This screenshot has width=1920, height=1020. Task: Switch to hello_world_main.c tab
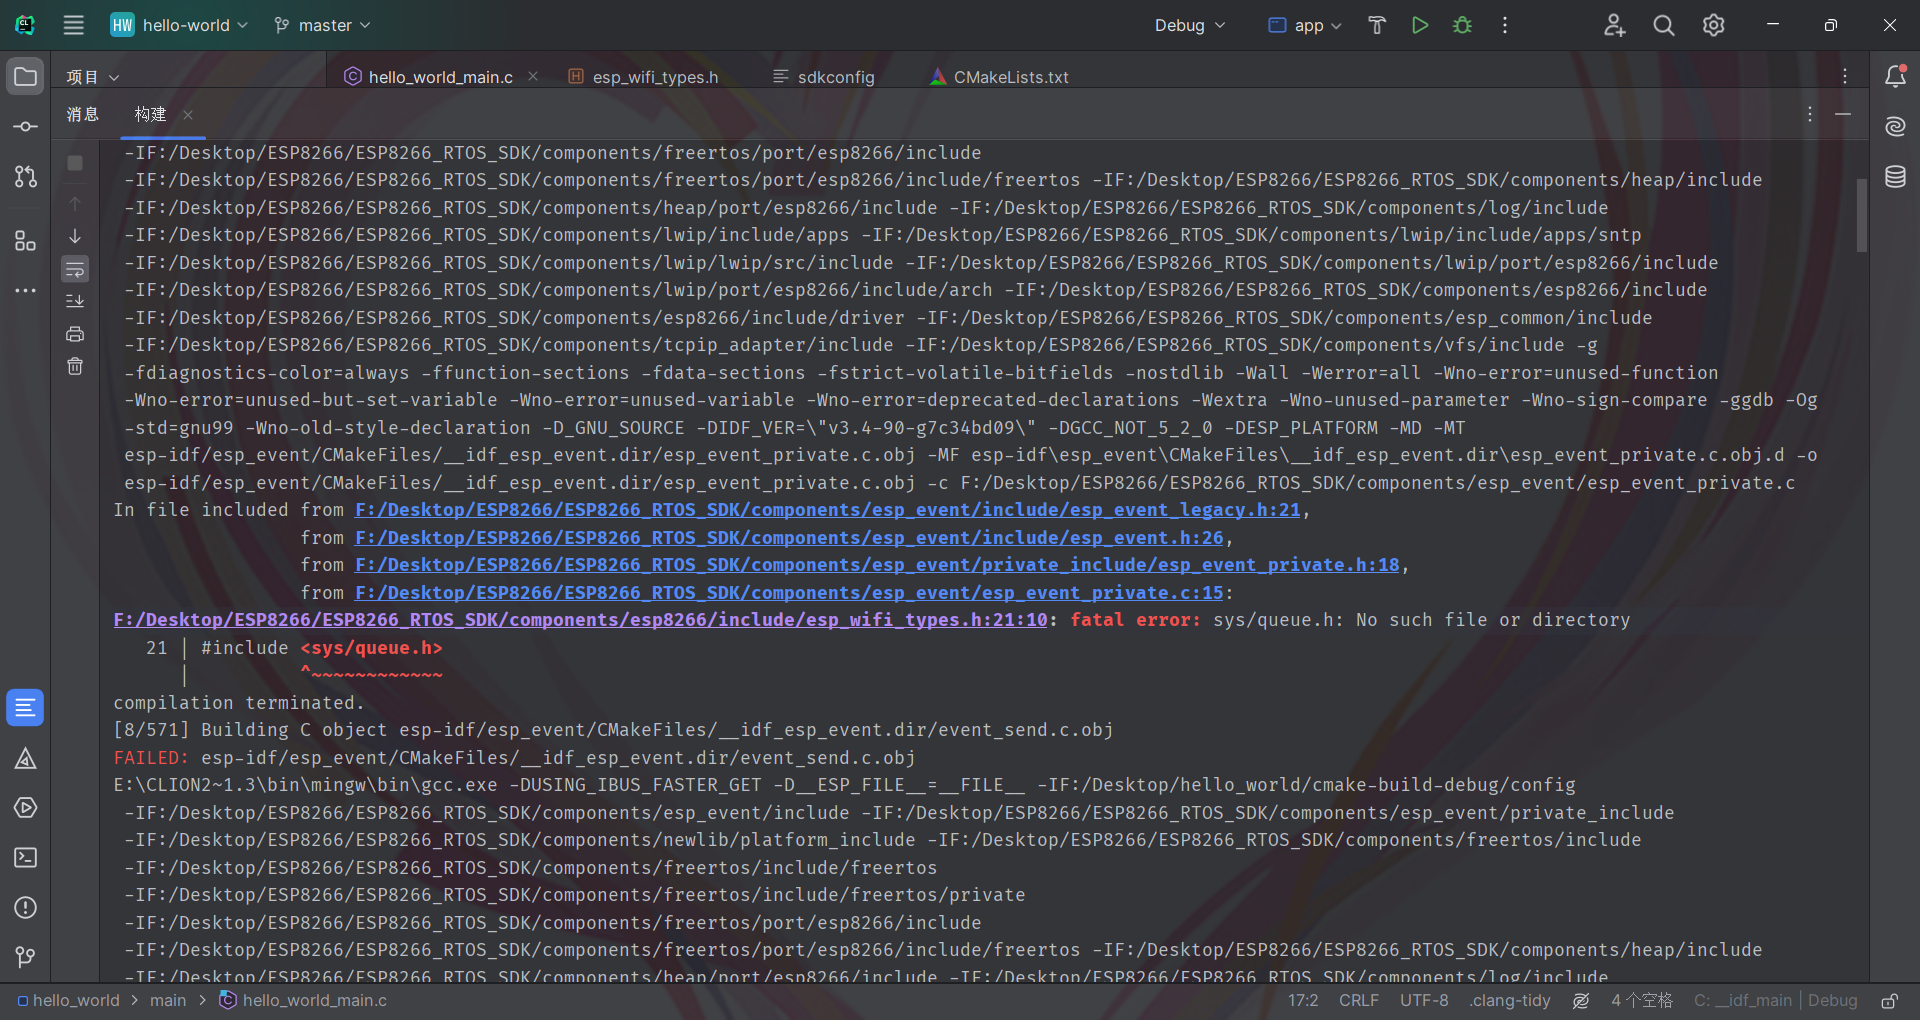pyautogui.click(x=440, y=77)
